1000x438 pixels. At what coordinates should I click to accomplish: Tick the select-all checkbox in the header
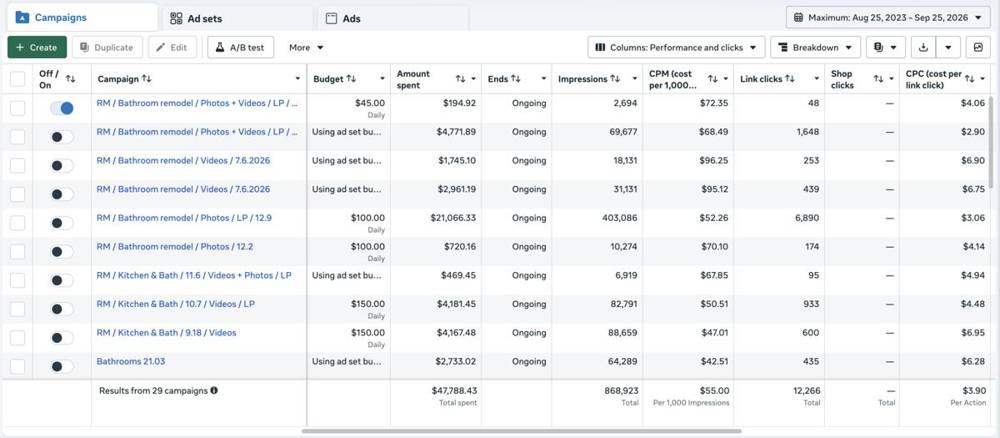click(x=17, y=79)
